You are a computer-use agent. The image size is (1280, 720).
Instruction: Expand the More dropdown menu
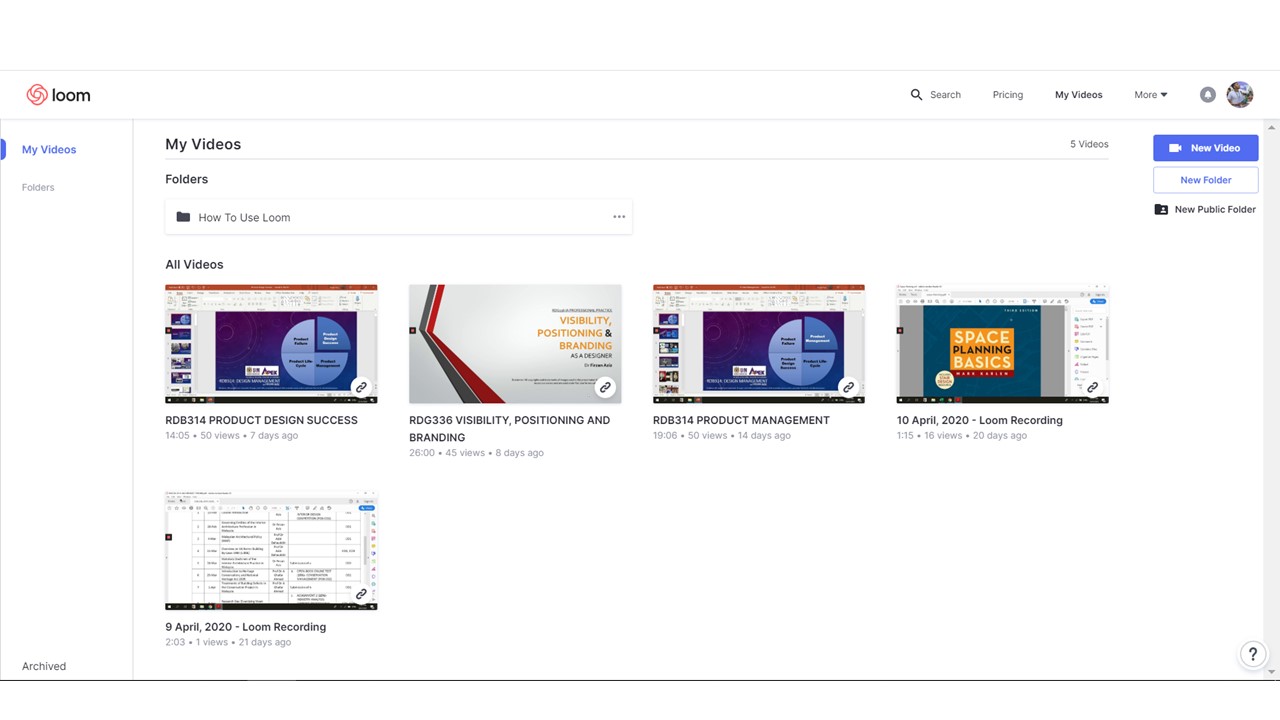tap(1151, 95)
